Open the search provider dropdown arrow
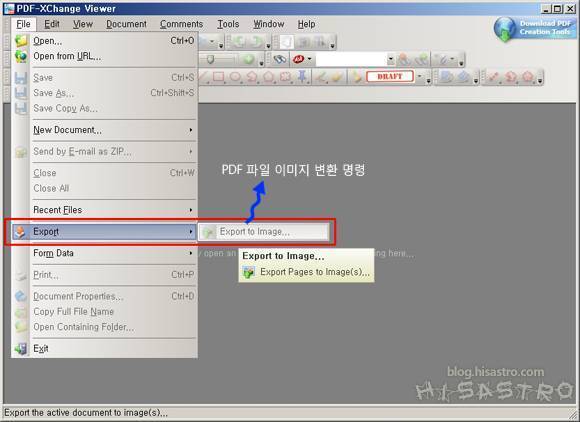Screen dimensions: 580x422 click(310, 59)
